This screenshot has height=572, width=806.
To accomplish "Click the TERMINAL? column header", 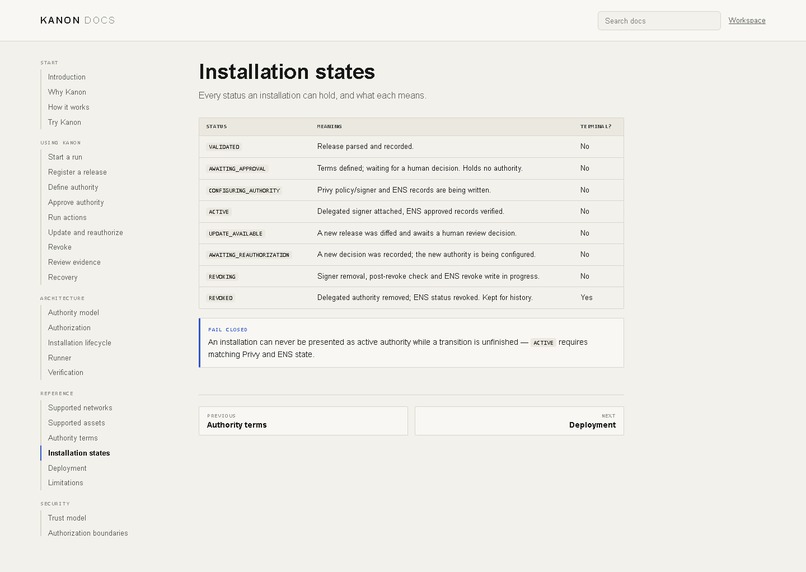I will click(596, 126).
